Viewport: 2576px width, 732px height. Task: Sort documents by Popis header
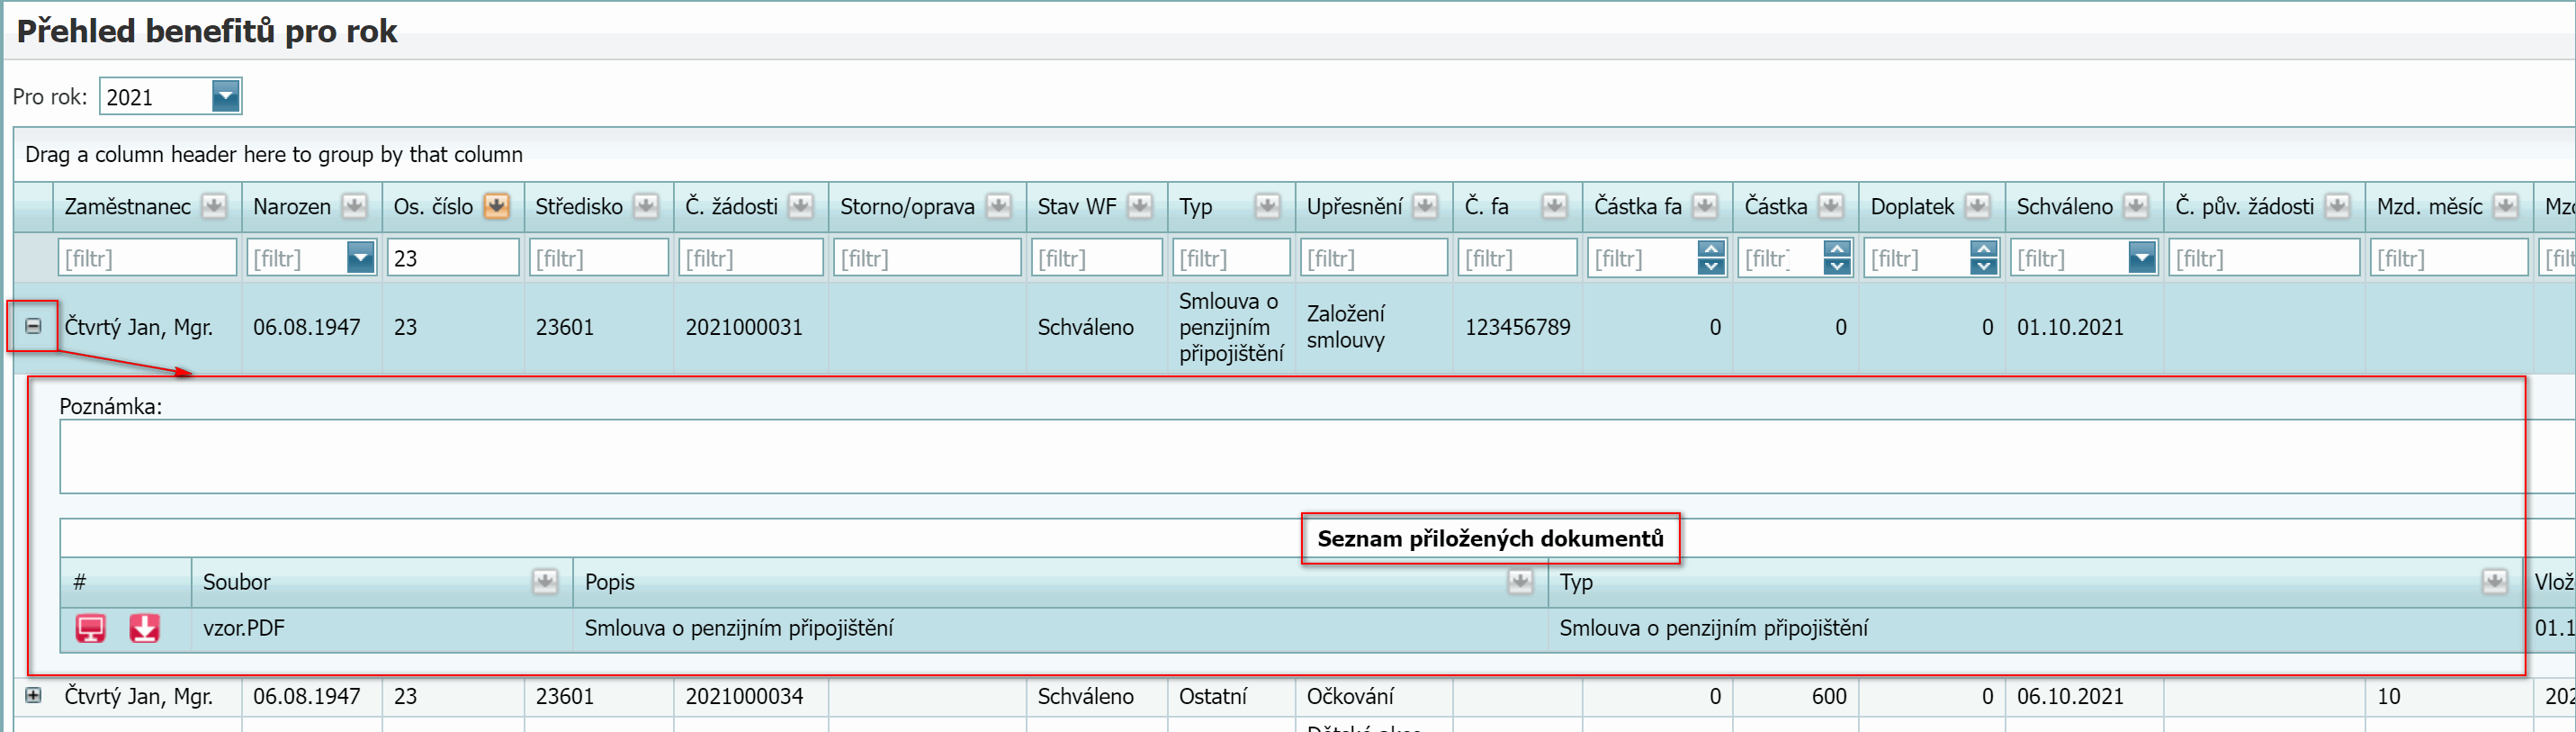(x=610, y=581)
